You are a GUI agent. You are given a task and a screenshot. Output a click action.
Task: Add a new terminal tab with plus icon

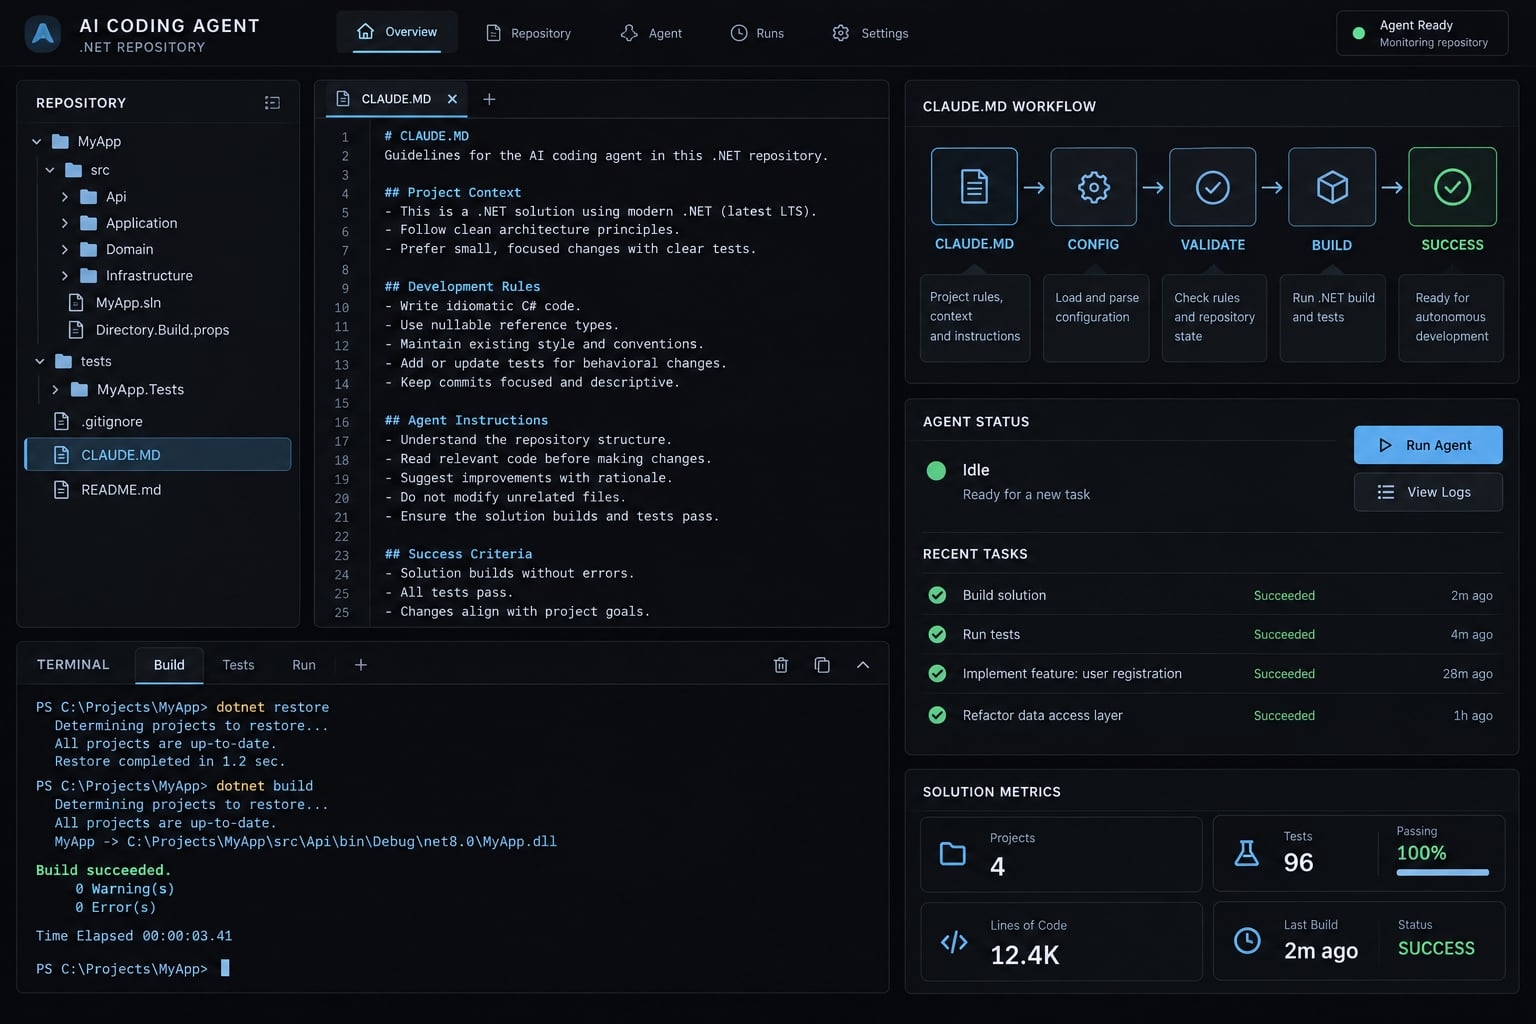(x=361, y=665)
